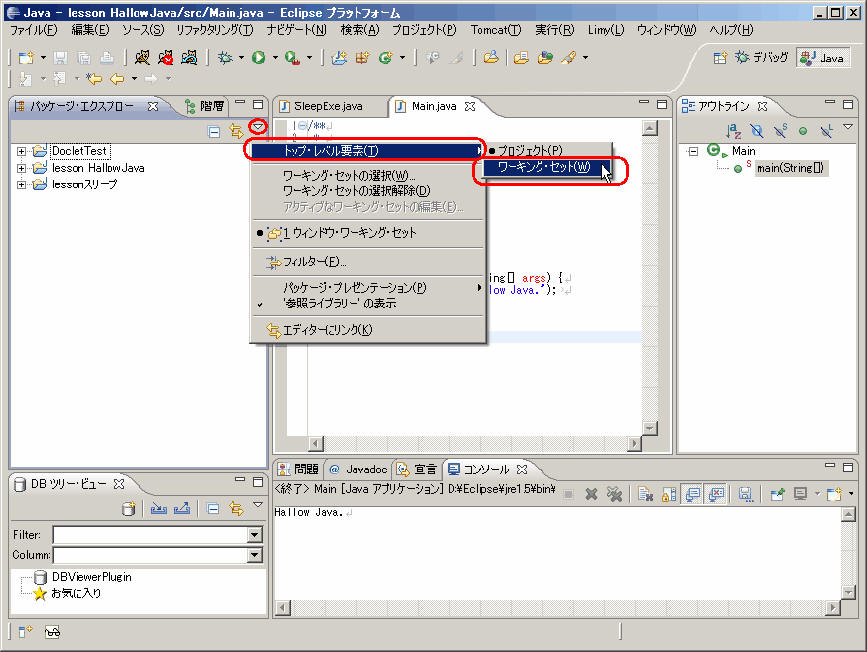
Task: Click the green Run button in toolbar
Action: point(258,58)
